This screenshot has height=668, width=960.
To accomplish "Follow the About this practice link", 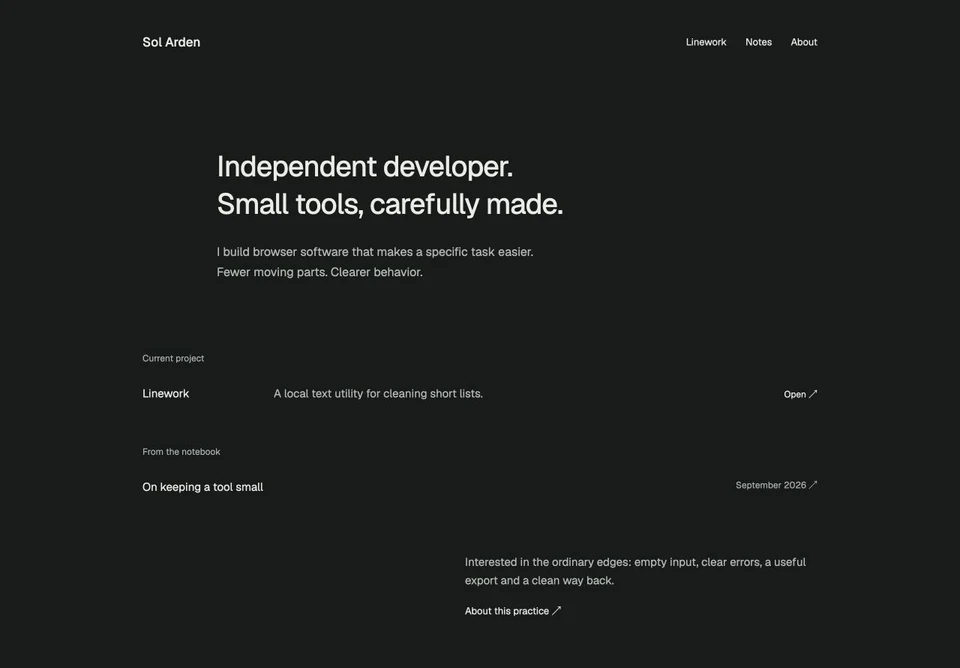I will tap(512, 611).
